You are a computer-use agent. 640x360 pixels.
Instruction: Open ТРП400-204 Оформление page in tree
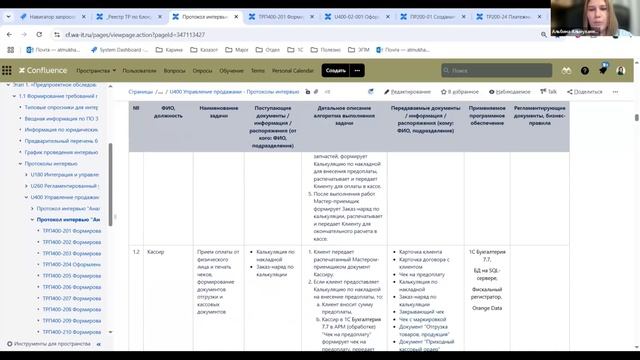tap(72, 264)
